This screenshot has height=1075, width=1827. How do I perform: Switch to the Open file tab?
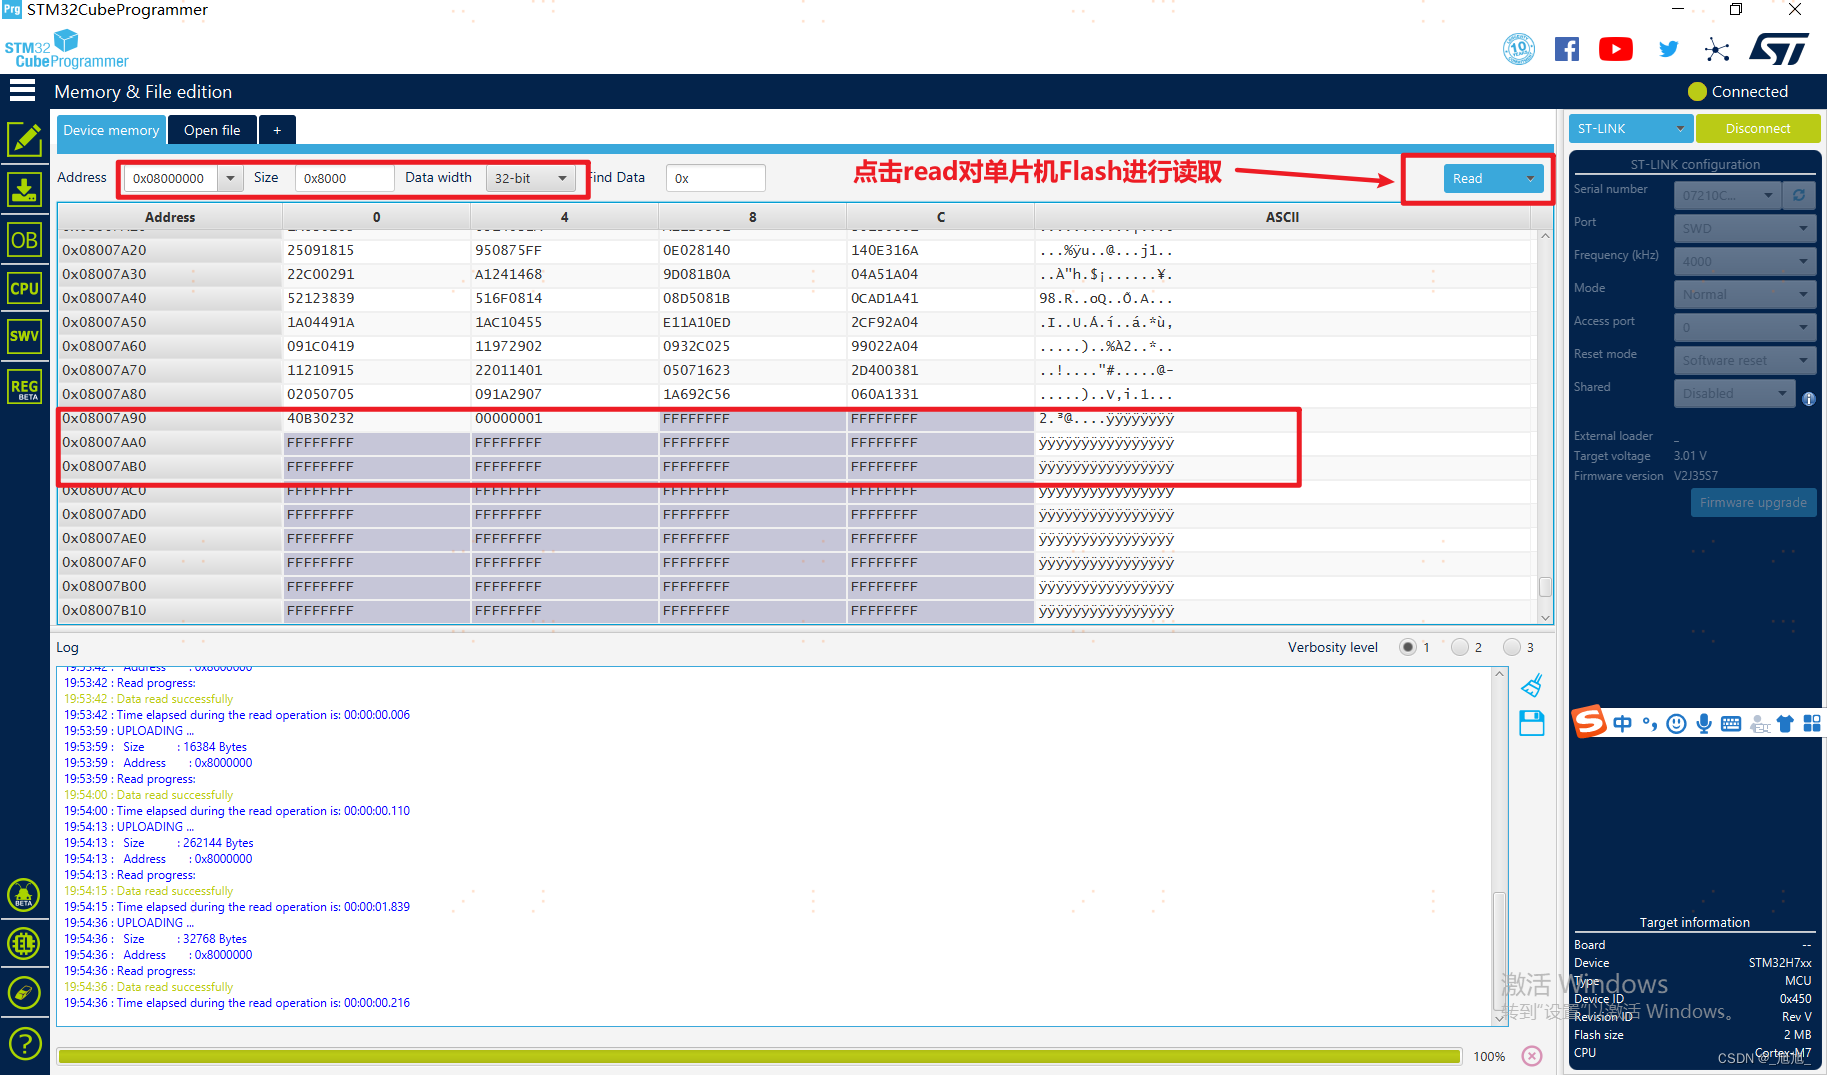(x=212, y=130)
